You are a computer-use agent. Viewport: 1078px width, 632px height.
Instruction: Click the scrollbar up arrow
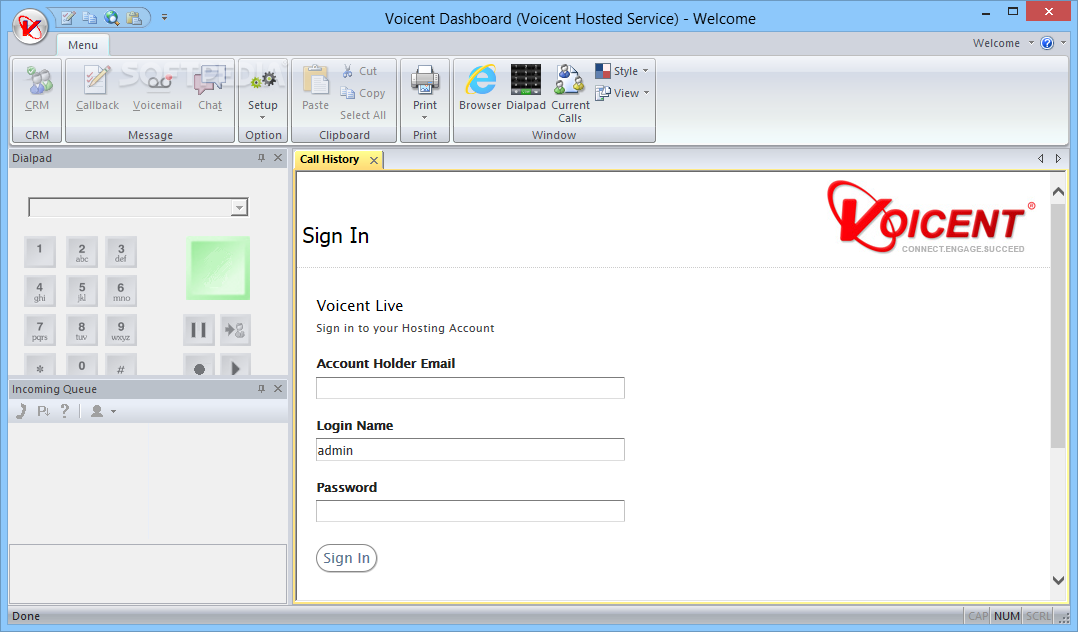coord(1058,192)
